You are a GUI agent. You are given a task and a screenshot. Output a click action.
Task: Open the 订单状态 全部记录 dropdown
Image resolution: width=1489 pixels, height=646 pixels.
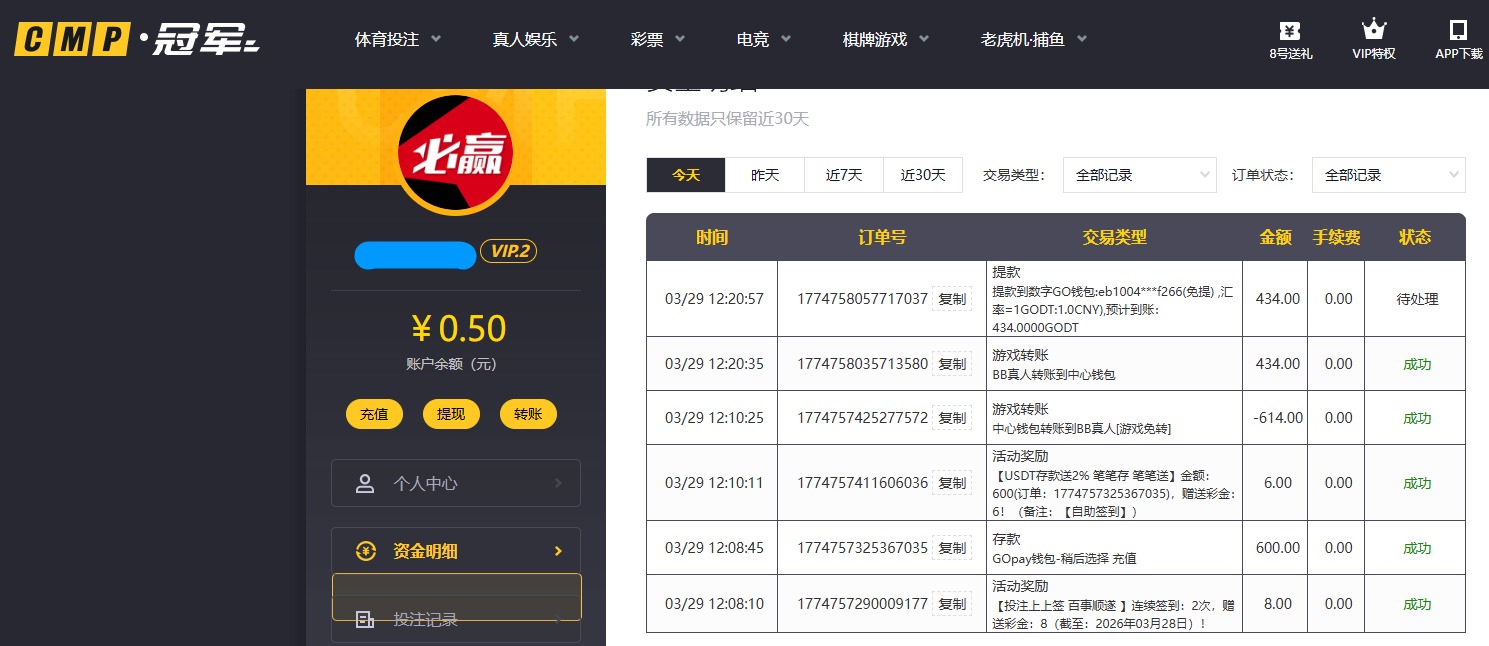(1388, 174)
